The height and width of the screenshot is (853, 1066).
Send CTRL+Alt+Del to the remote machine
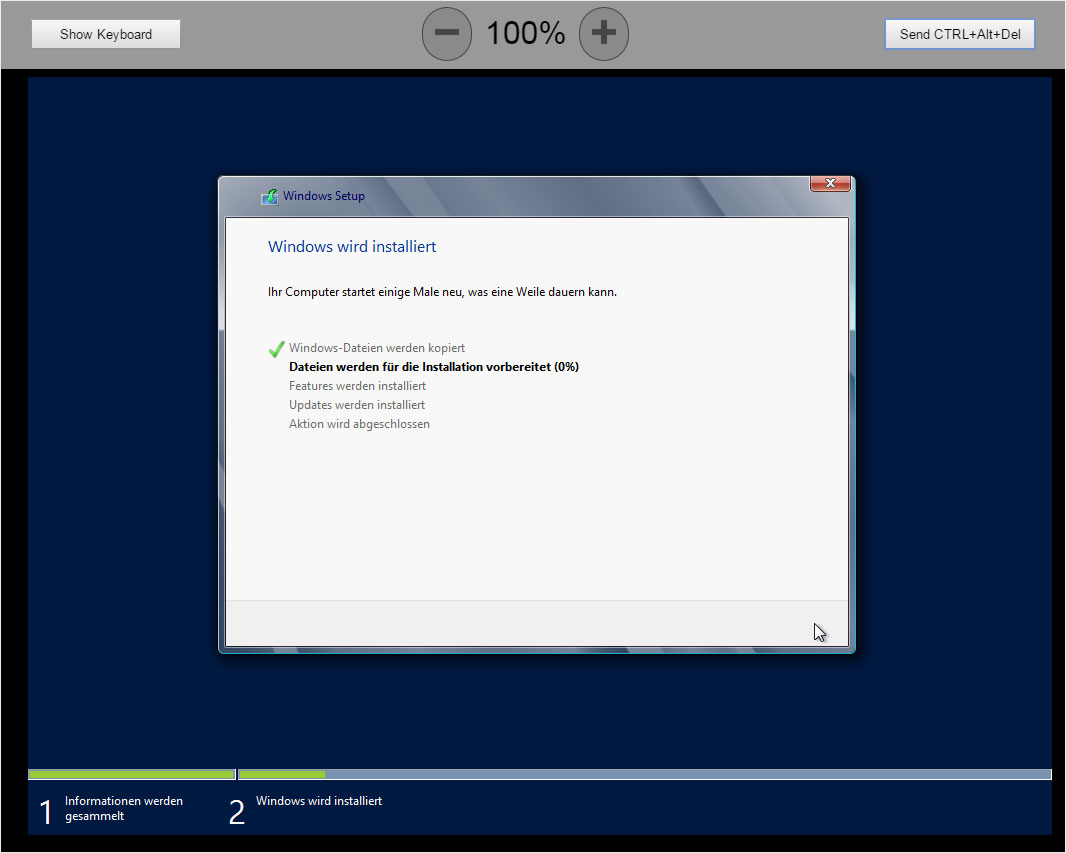coord(959,34)
